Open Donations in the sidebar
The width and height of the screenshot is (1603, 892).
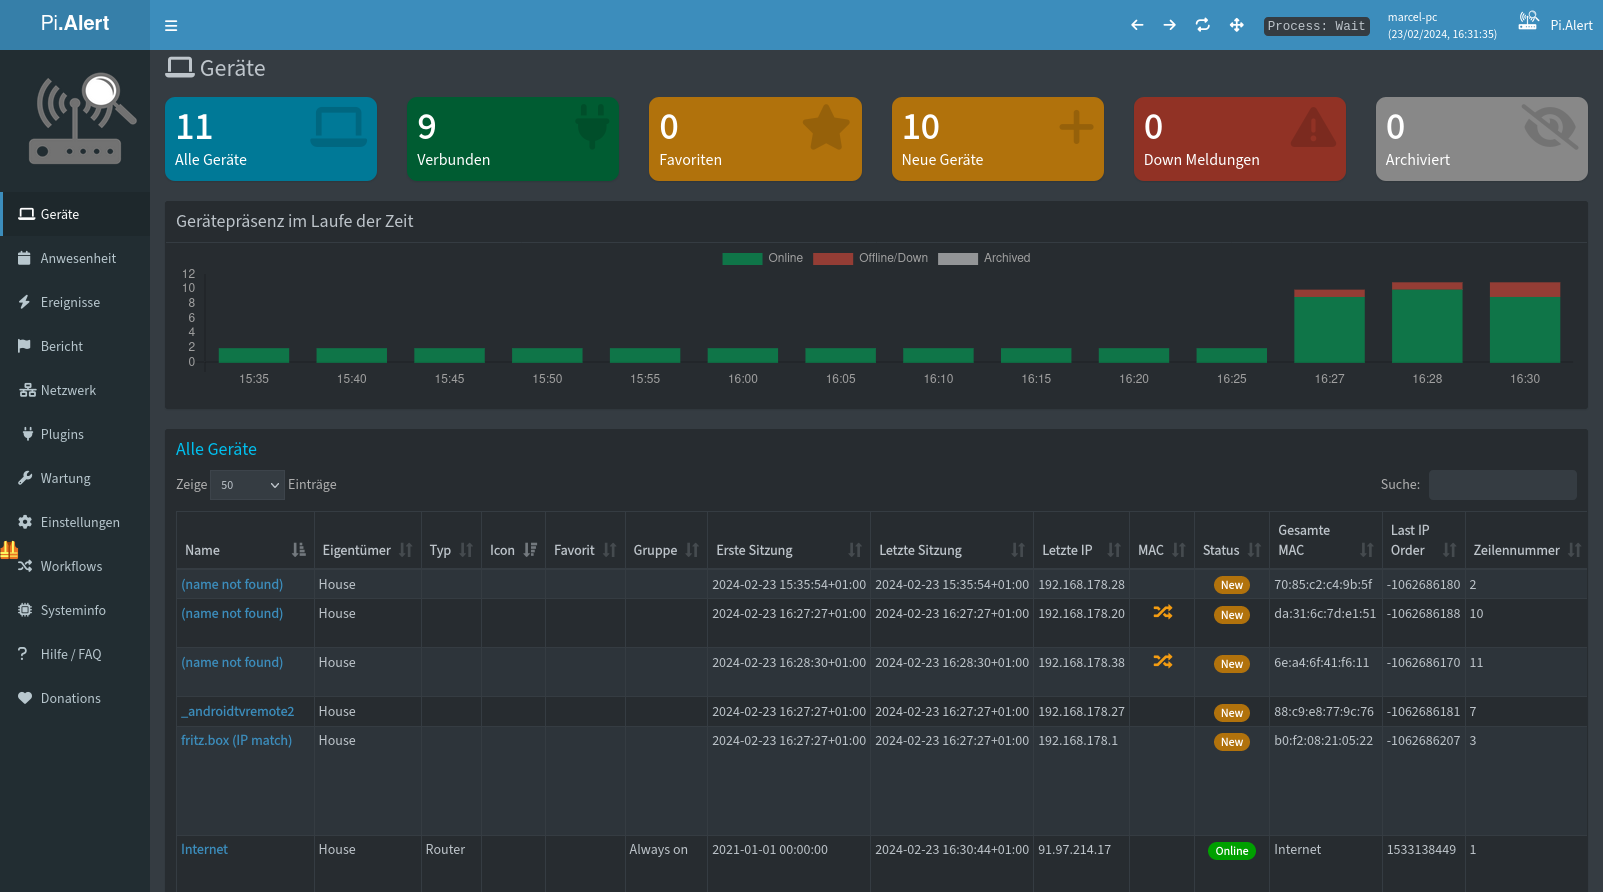pos(75,698)
